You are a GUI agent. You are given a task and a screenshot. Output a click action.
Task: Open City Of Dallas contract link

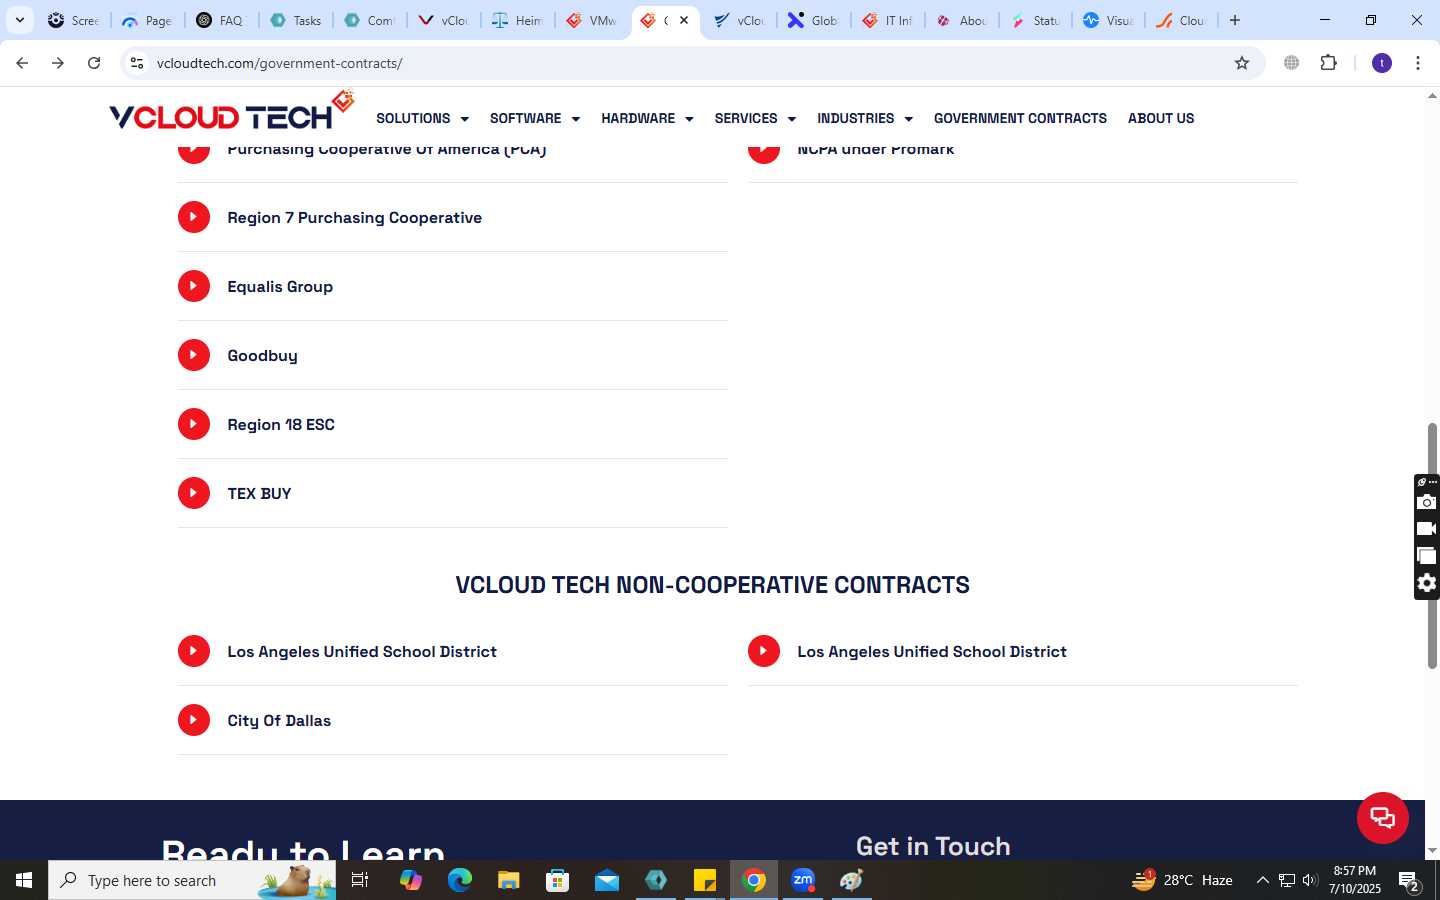click(279, 720)
